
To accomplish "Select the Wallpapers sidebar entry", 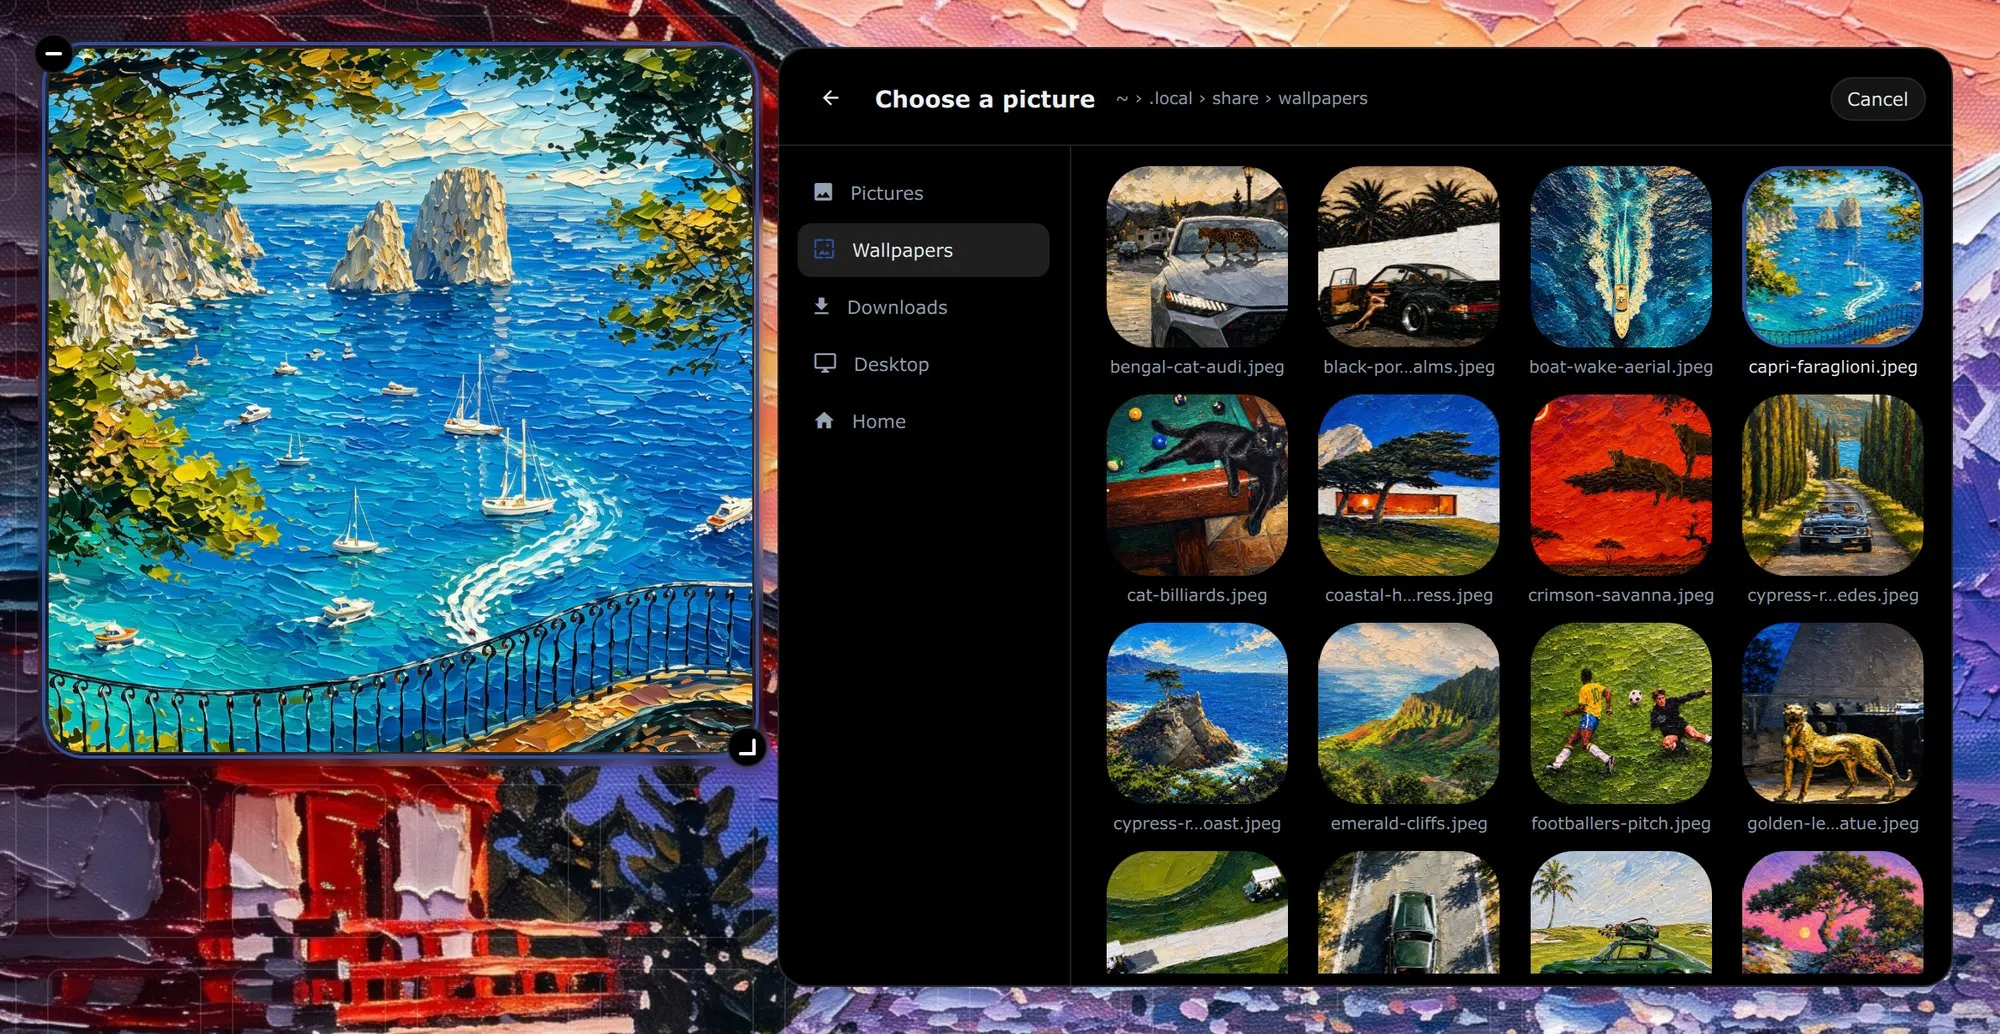I will 923,250.
